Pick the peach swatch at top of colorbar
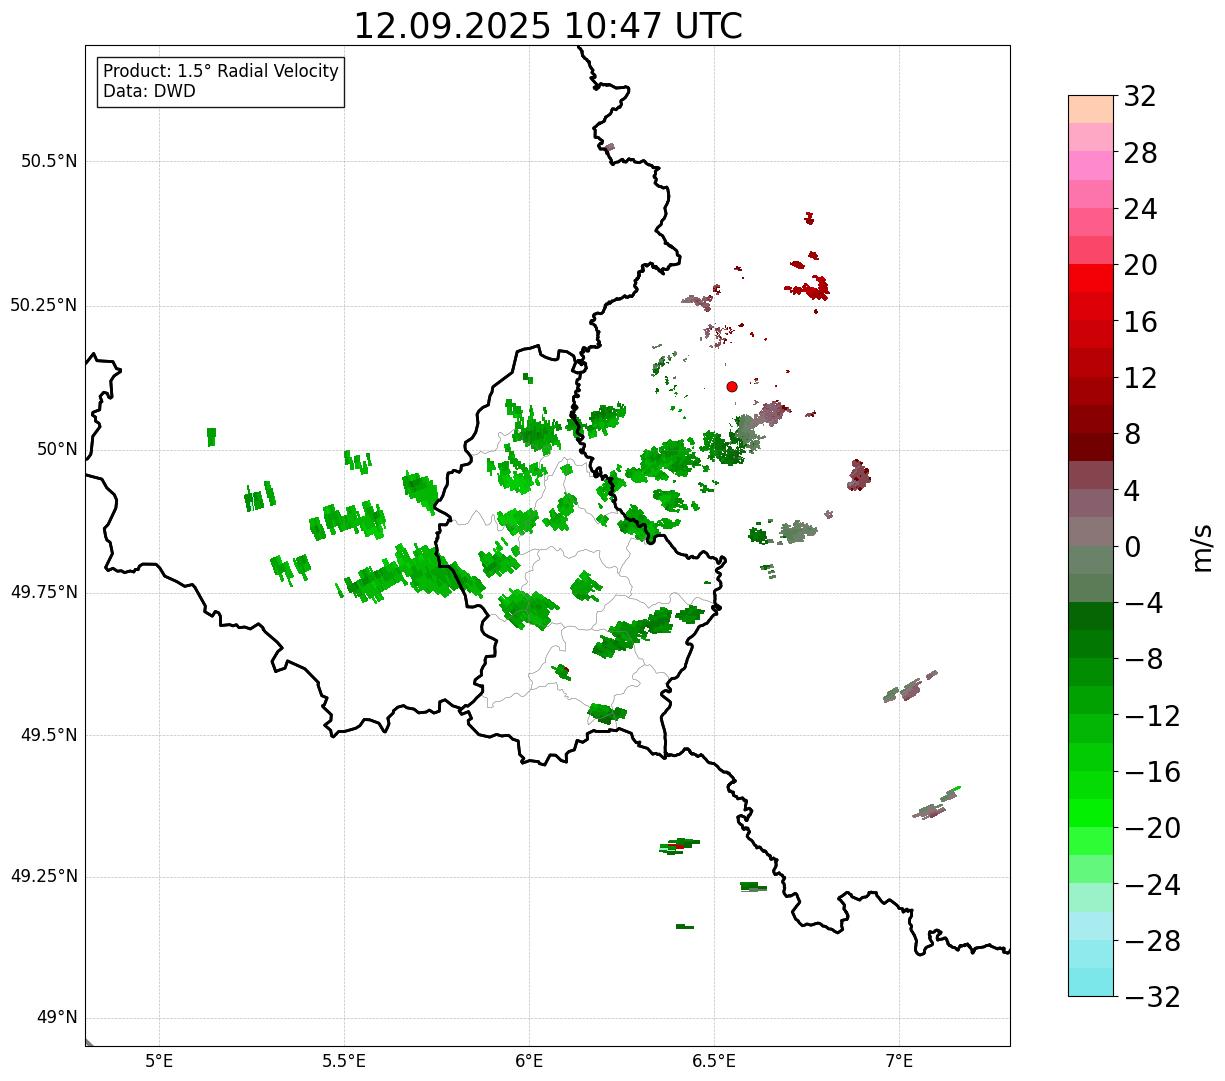The image size is (1225, 1081). pos(1091,109)
